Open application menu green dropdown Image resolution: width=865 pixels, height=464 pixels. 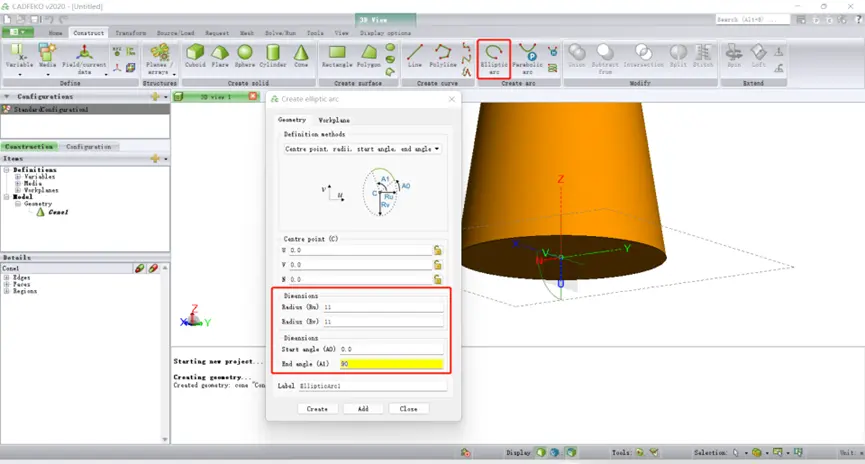tap(18, 33)
